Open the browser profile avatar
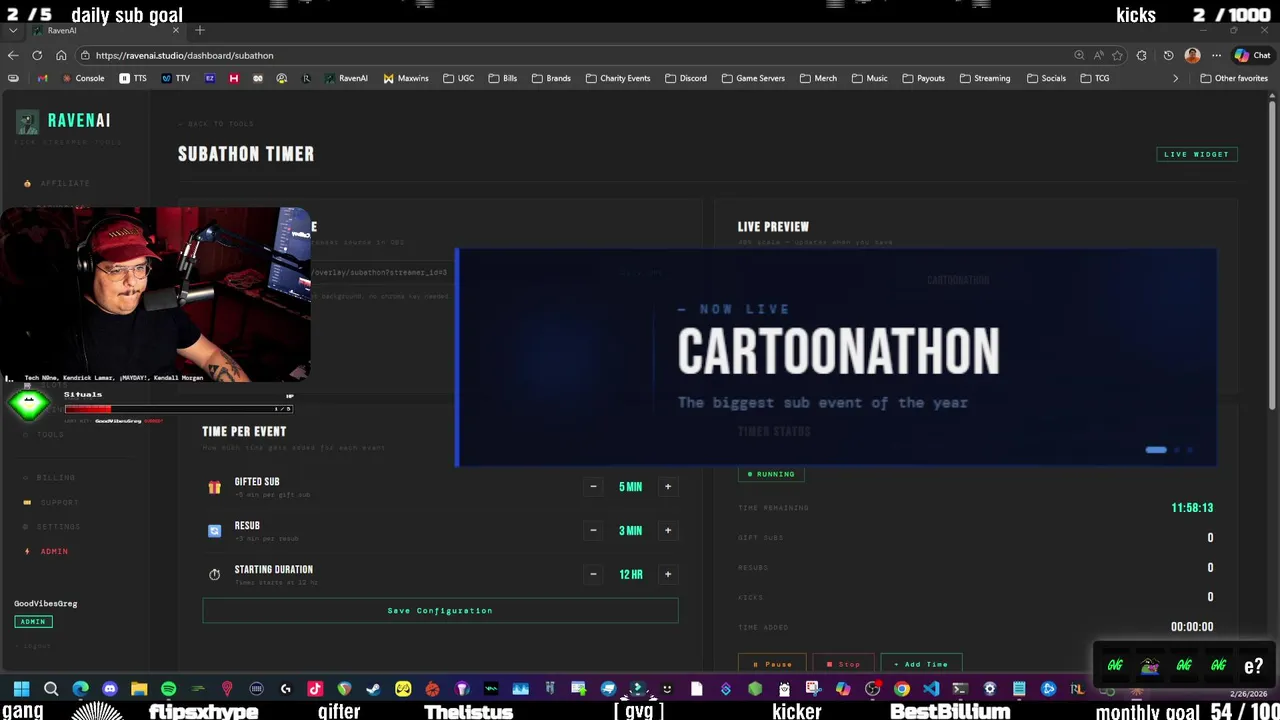This screenshot has height=720, width=1280. [1192, 55]
